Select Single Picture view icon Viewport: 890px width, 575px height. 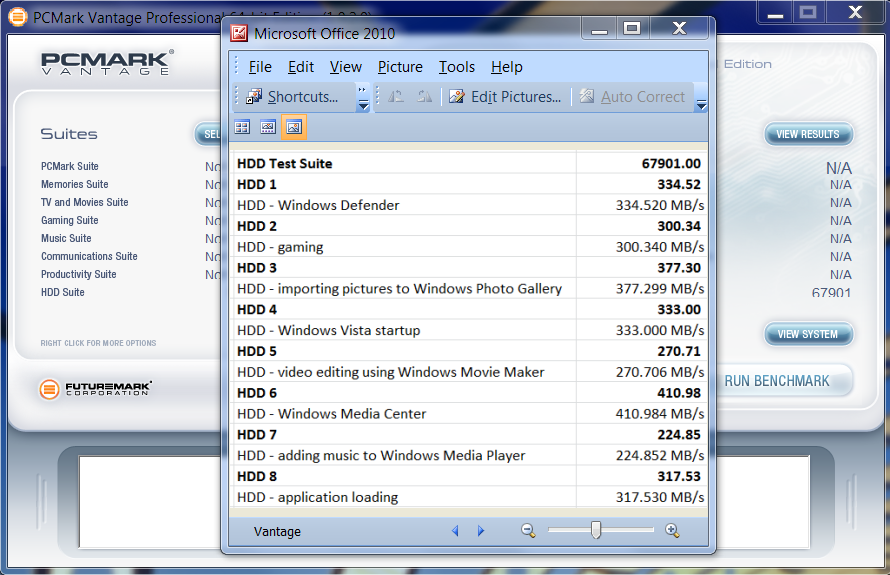coord(294,127)
